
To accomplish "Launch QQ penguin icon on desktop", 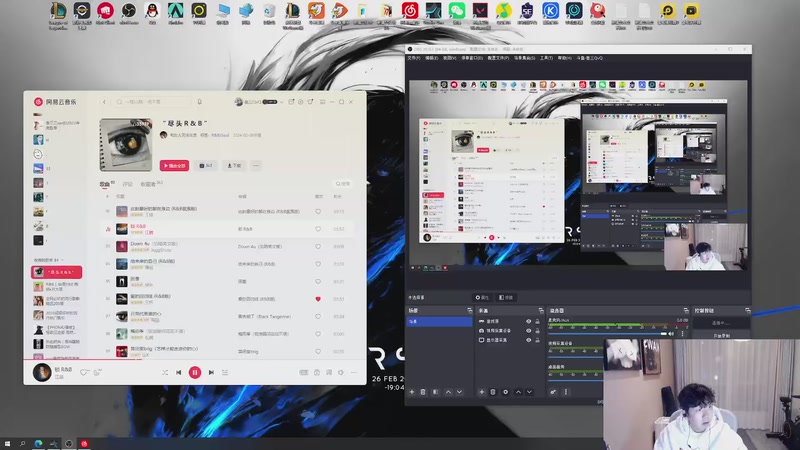I will coord(152,14).
